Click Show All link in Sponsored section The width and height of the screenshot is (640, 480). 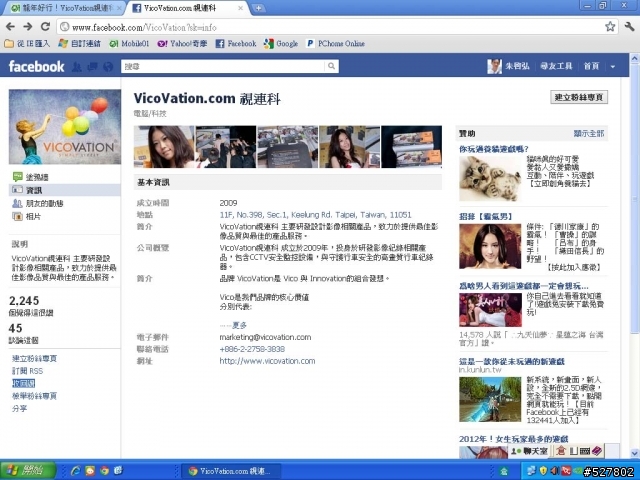click(589, 133)
